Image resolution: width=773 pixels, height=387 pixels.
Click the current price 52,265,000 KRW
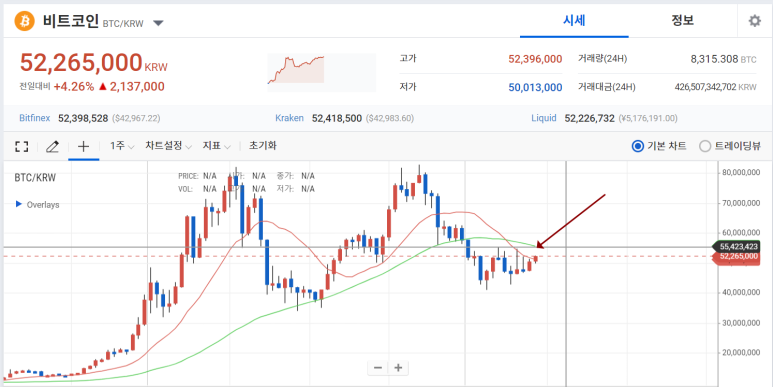94,63
